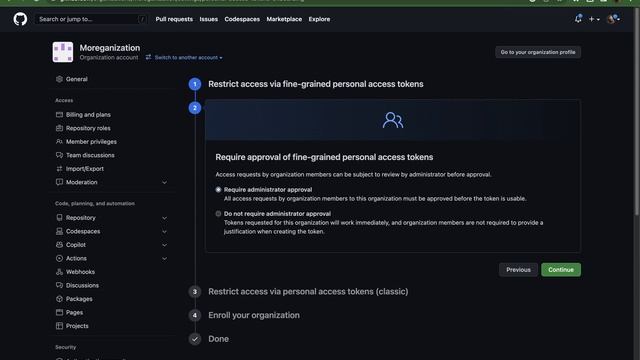Screen dimensions: 640x360
Task: Click the Discussions icon in sidebar
Action: pyautogui.click(x=59, y=285)
